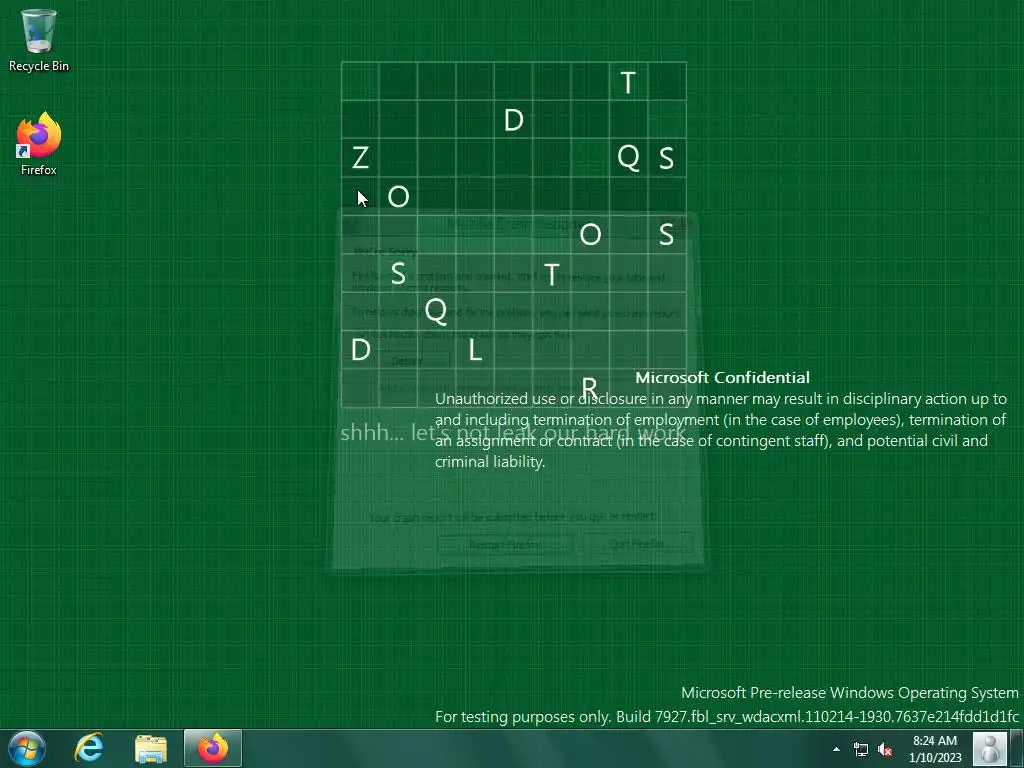The width and height of the screenshot is (1024, 768).
Task: Open the network status tray icon
Action: [861, 749]
